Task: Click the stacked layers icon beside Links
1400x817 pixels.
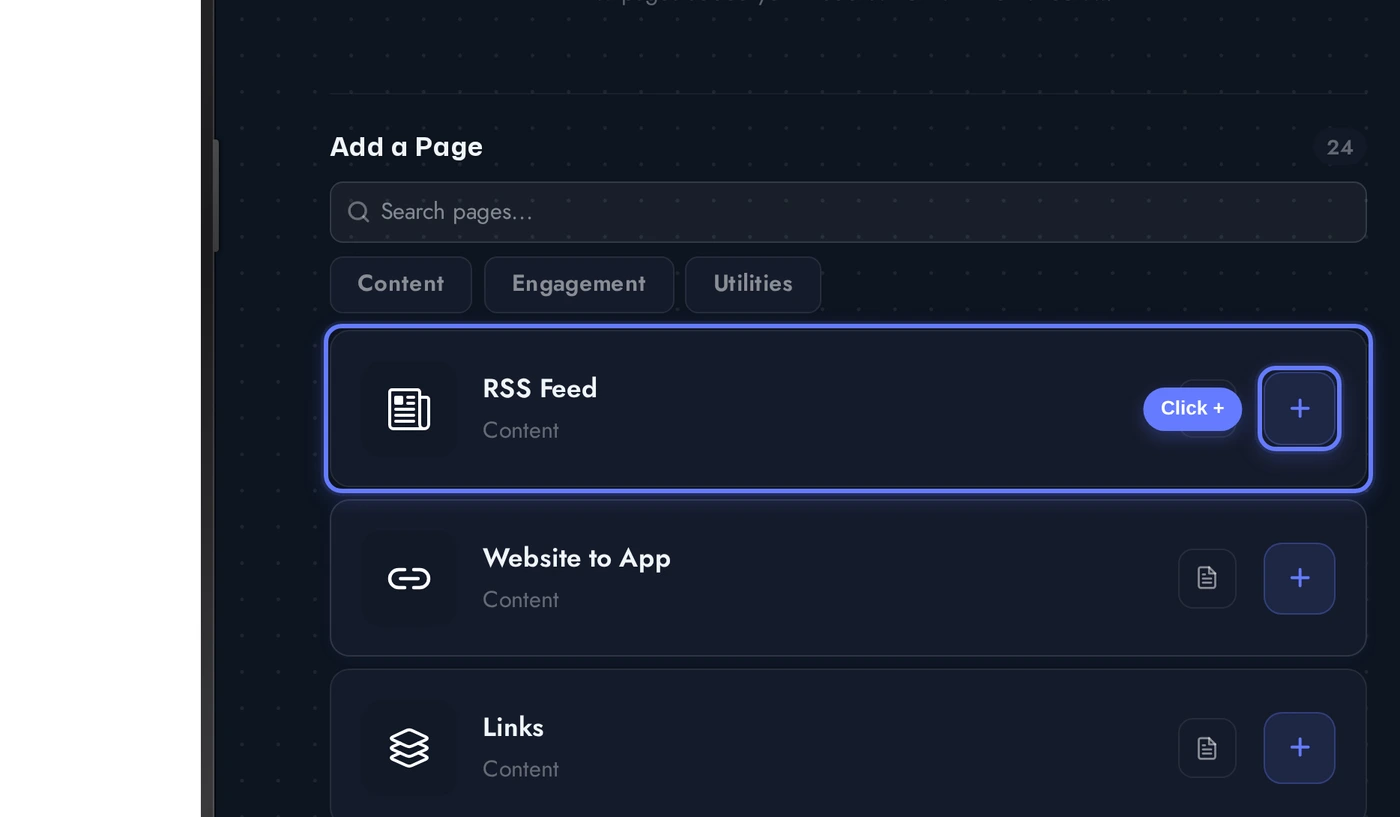Action: [x=409, y=747]
